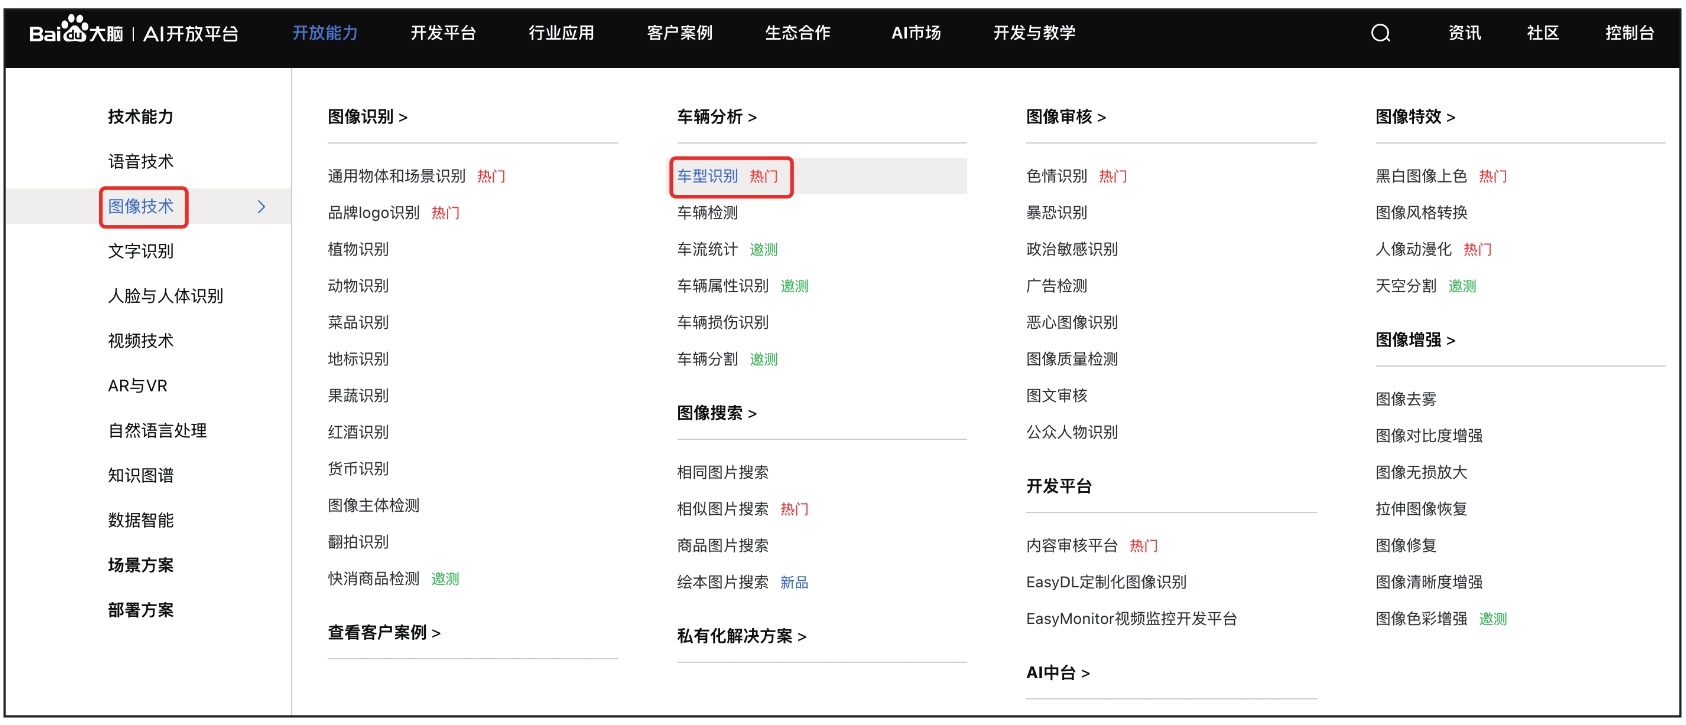Image resolution: width=1686 pixels, height=725 pixels.
Task: Open 公众人物识别 link
Action: 1072,432
